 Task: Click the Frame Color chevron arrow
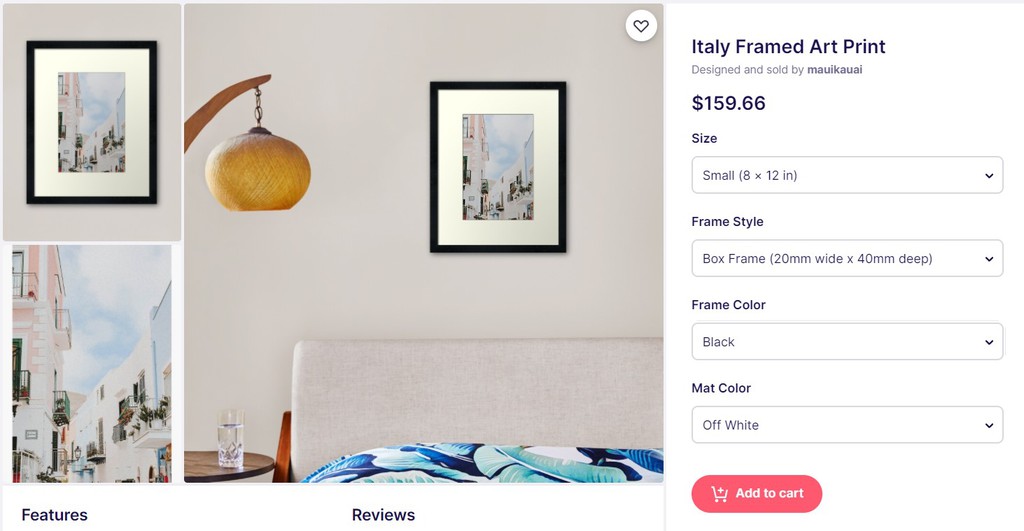coord(989,342)
